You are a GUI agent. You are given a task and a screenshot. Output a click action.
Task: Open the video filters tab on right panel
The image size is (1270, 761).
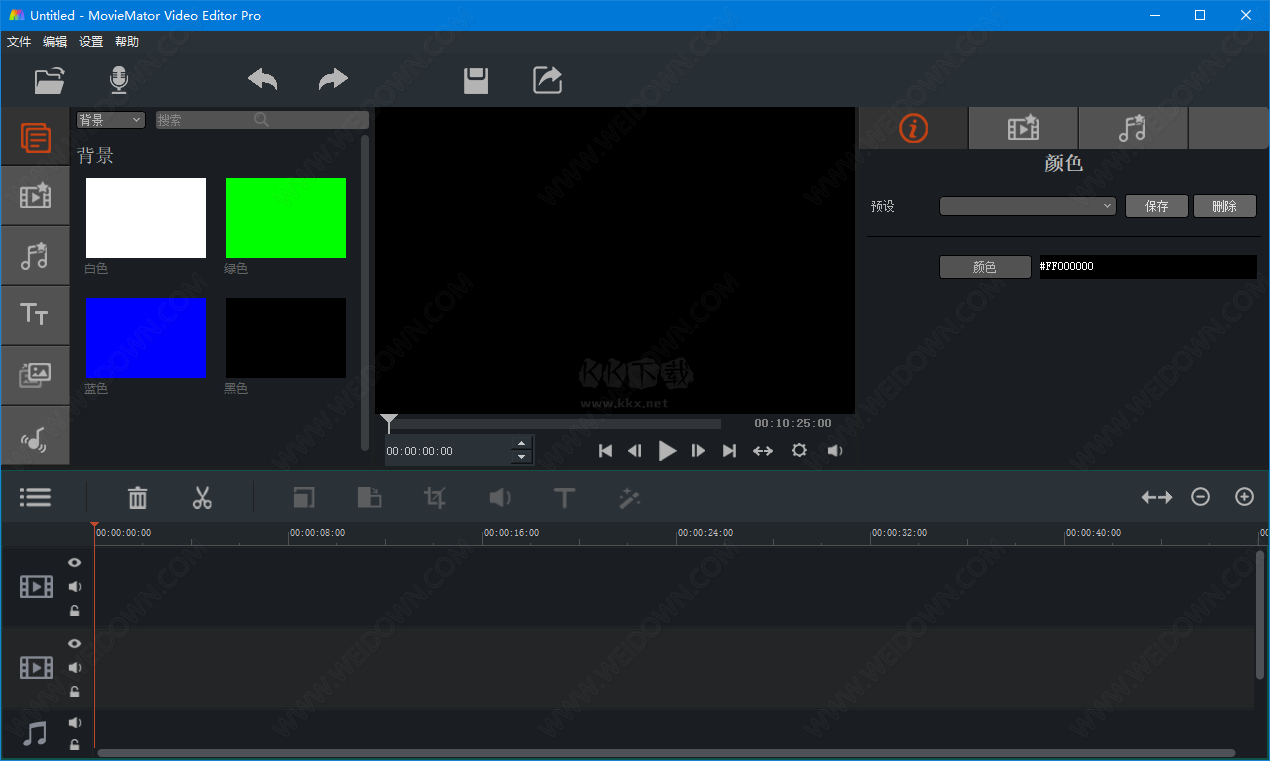click(1022, 128)
